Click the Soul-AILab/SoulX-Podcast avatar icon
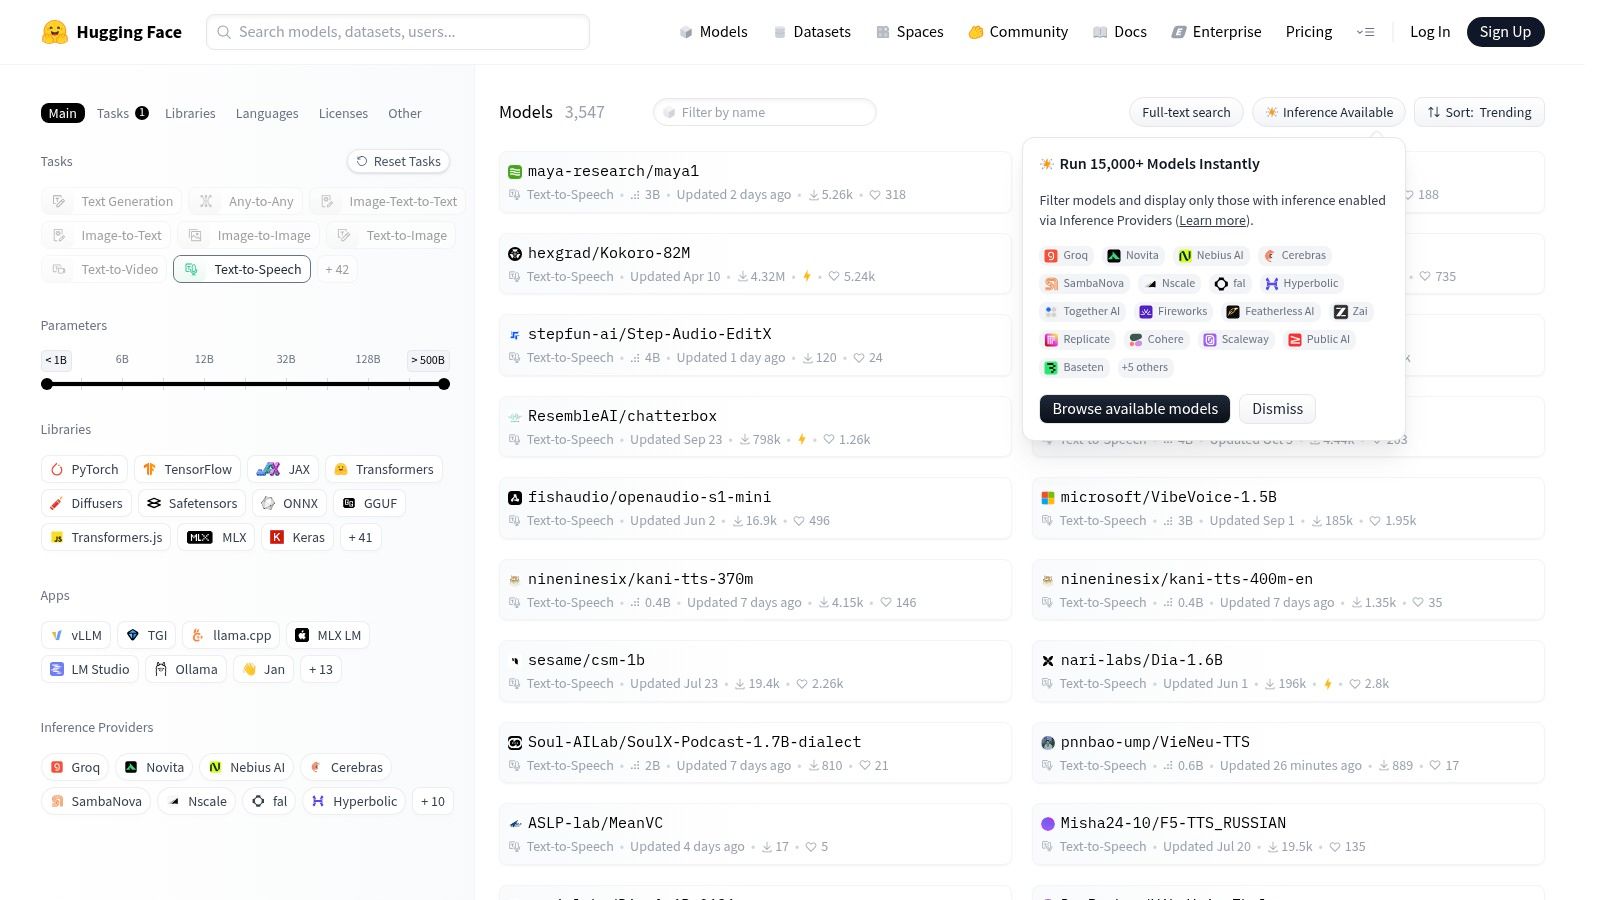 pyautogui.click(x=515, y=742)
